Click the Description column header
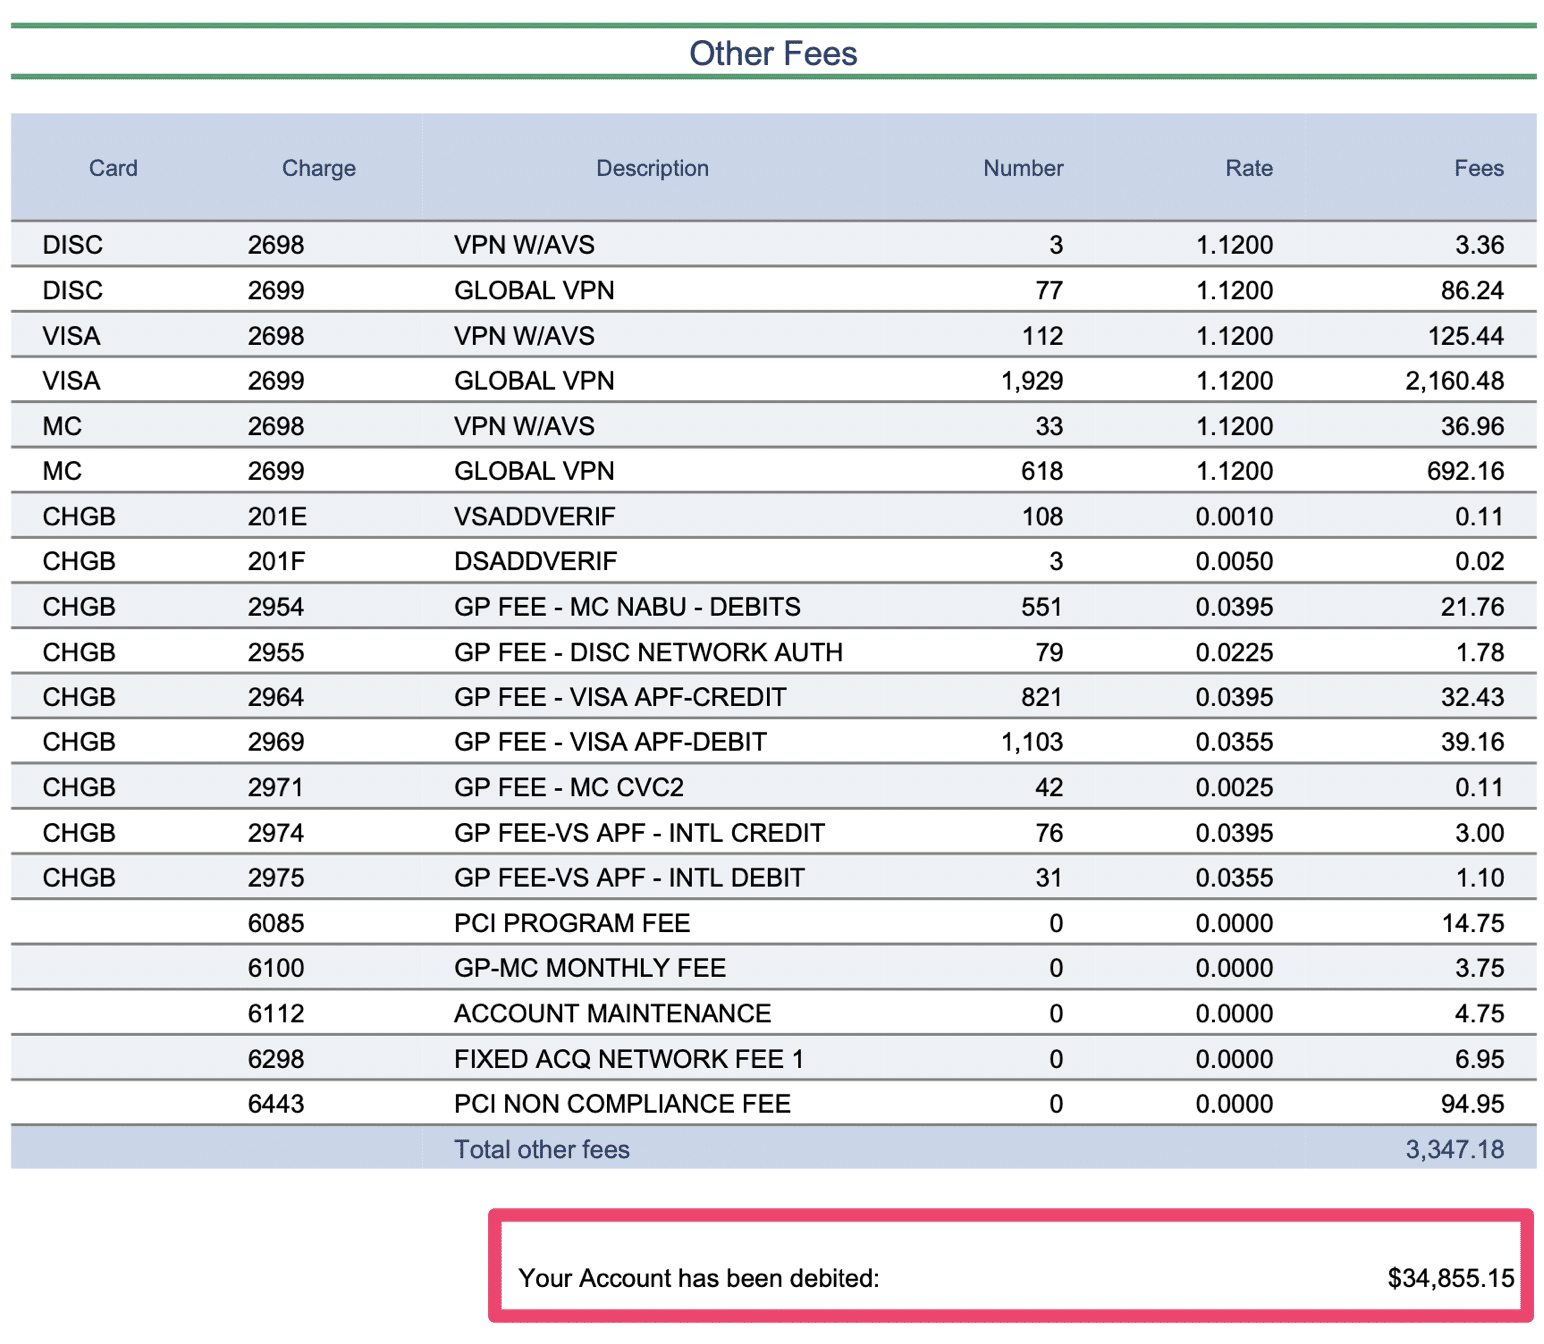The image size is (1544, 1344). [x=651, y=168]
